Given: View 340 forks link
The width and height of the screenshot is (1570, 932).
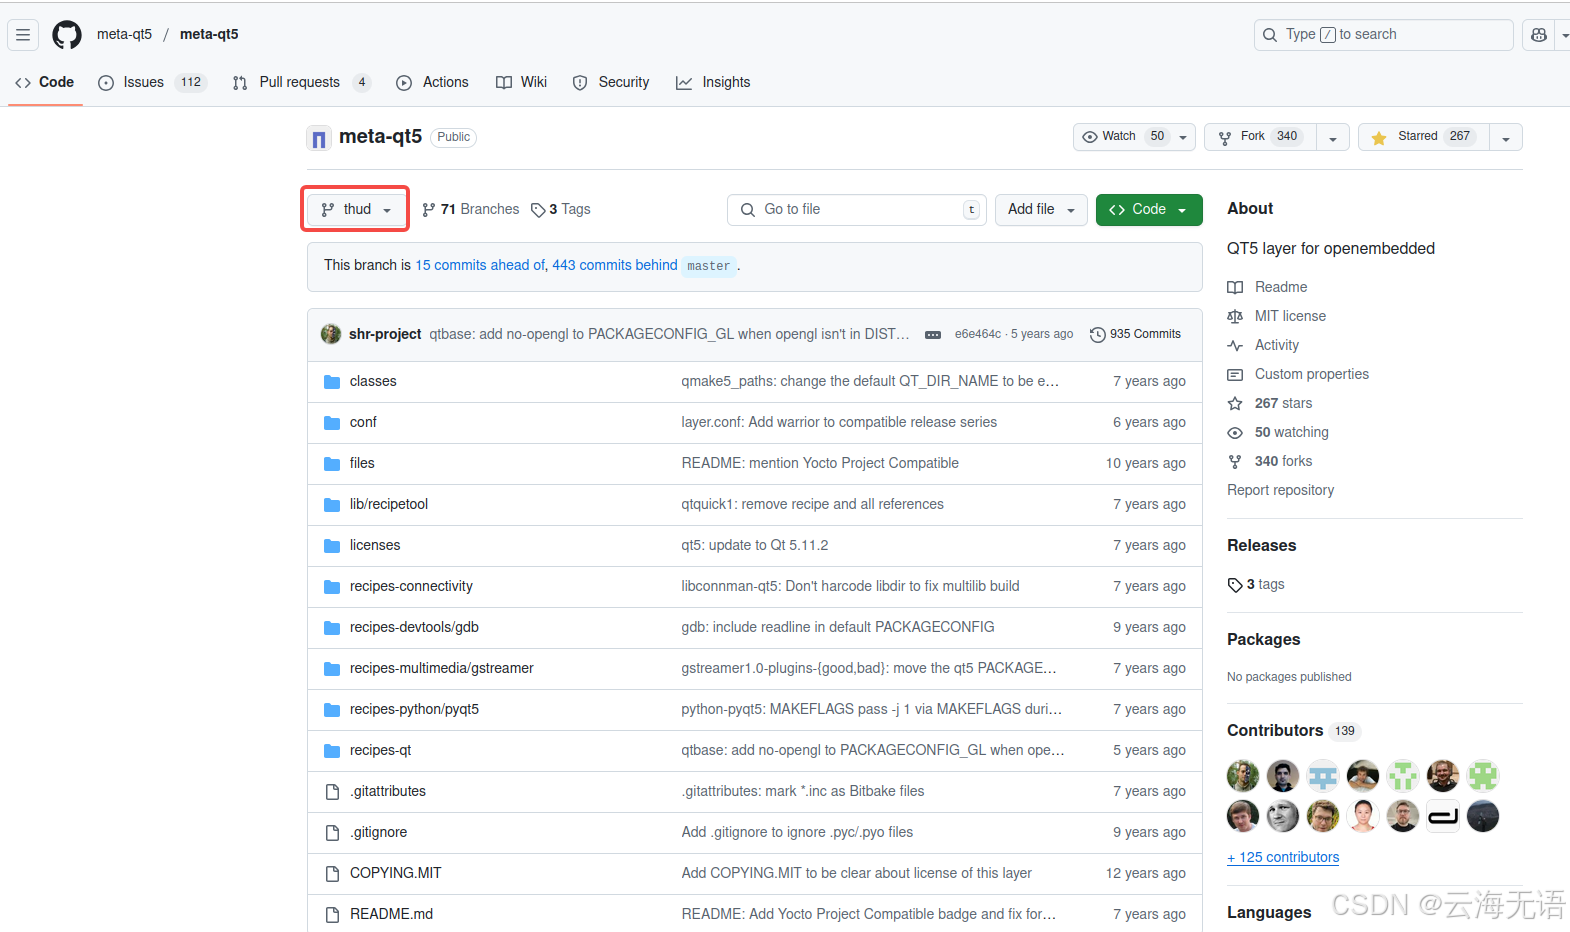Looking at the screenshot, I should pyautogui.click(x=1270, y=461).
